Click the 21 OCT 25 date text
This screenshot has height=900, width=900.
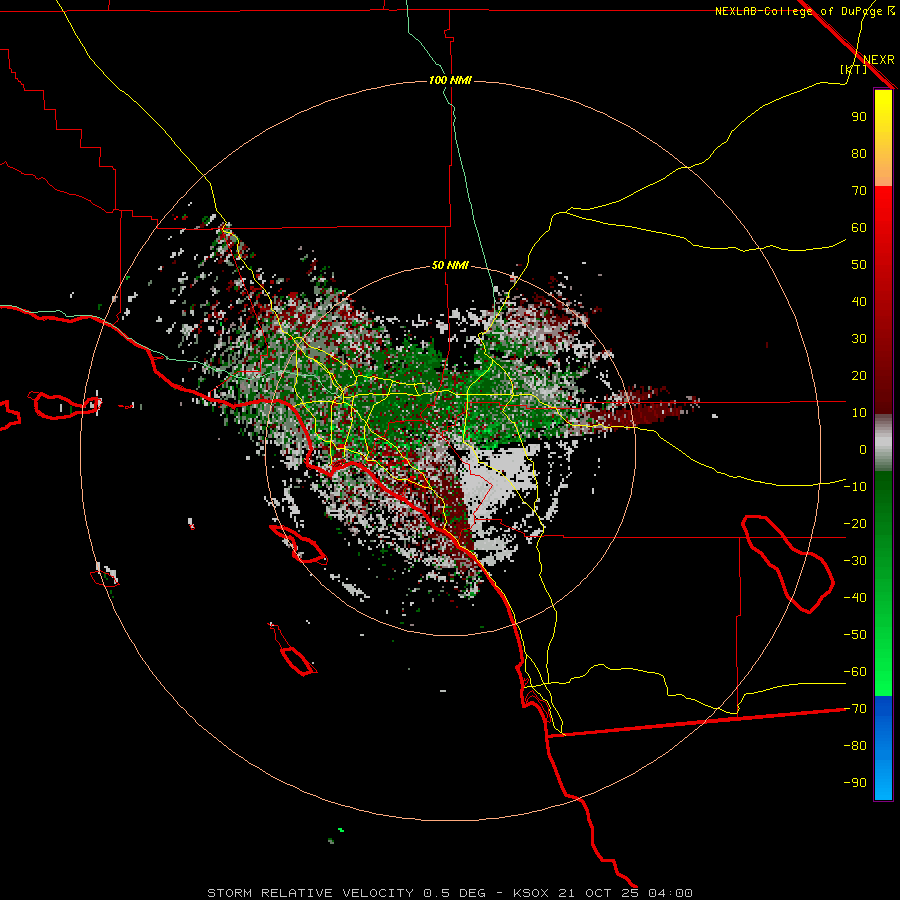[598, 893]
